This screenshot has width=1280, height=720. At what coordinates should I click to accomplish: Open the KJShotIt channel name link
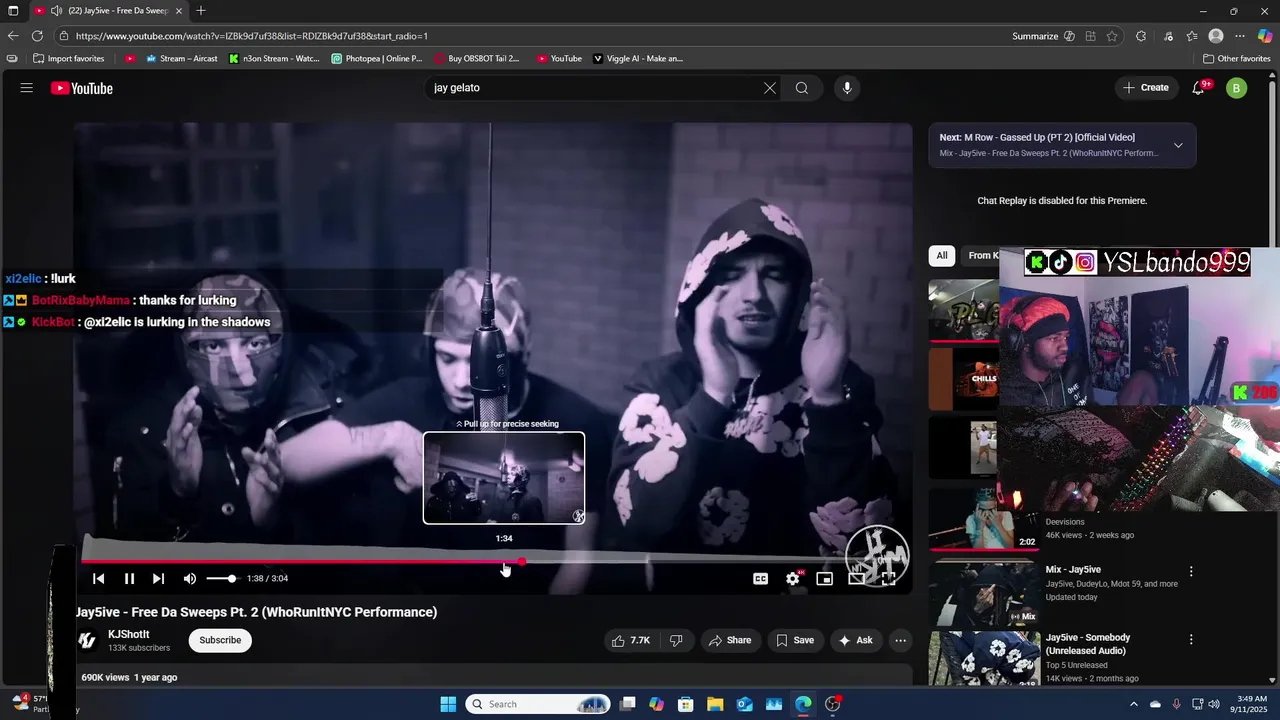point(129,634)
